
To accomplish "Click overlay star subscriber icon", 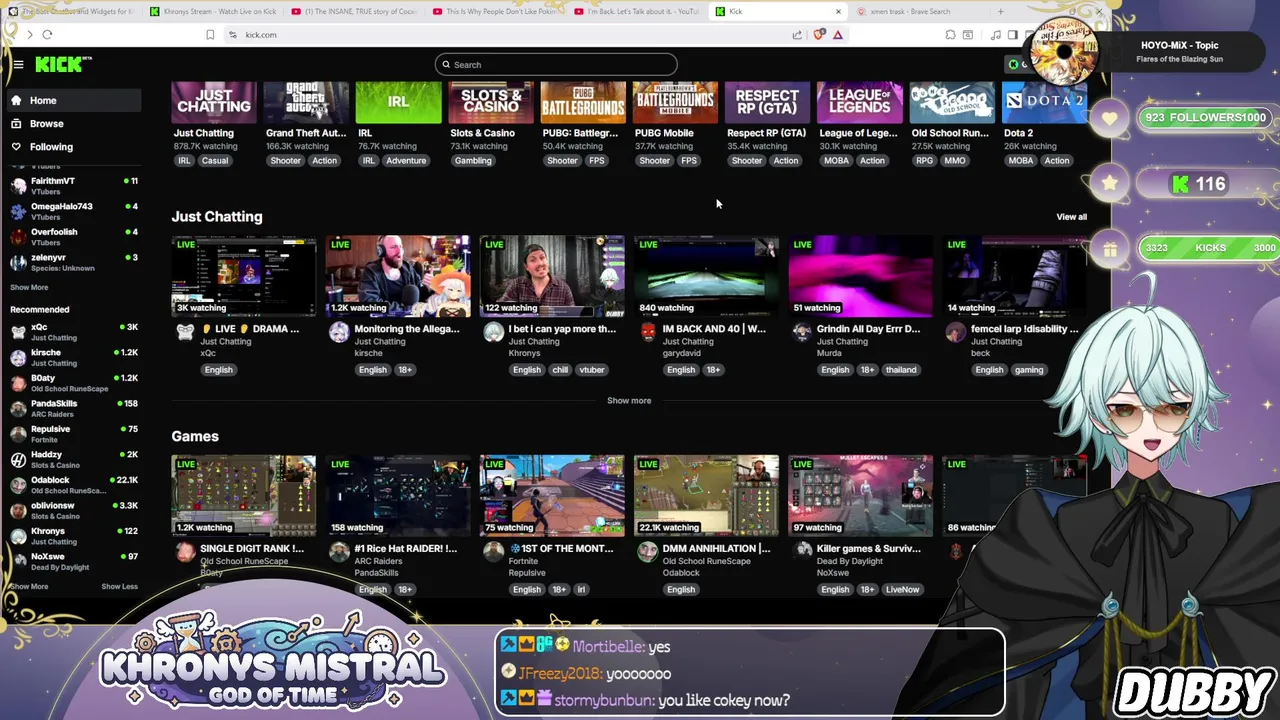I will click(1110, 183).
